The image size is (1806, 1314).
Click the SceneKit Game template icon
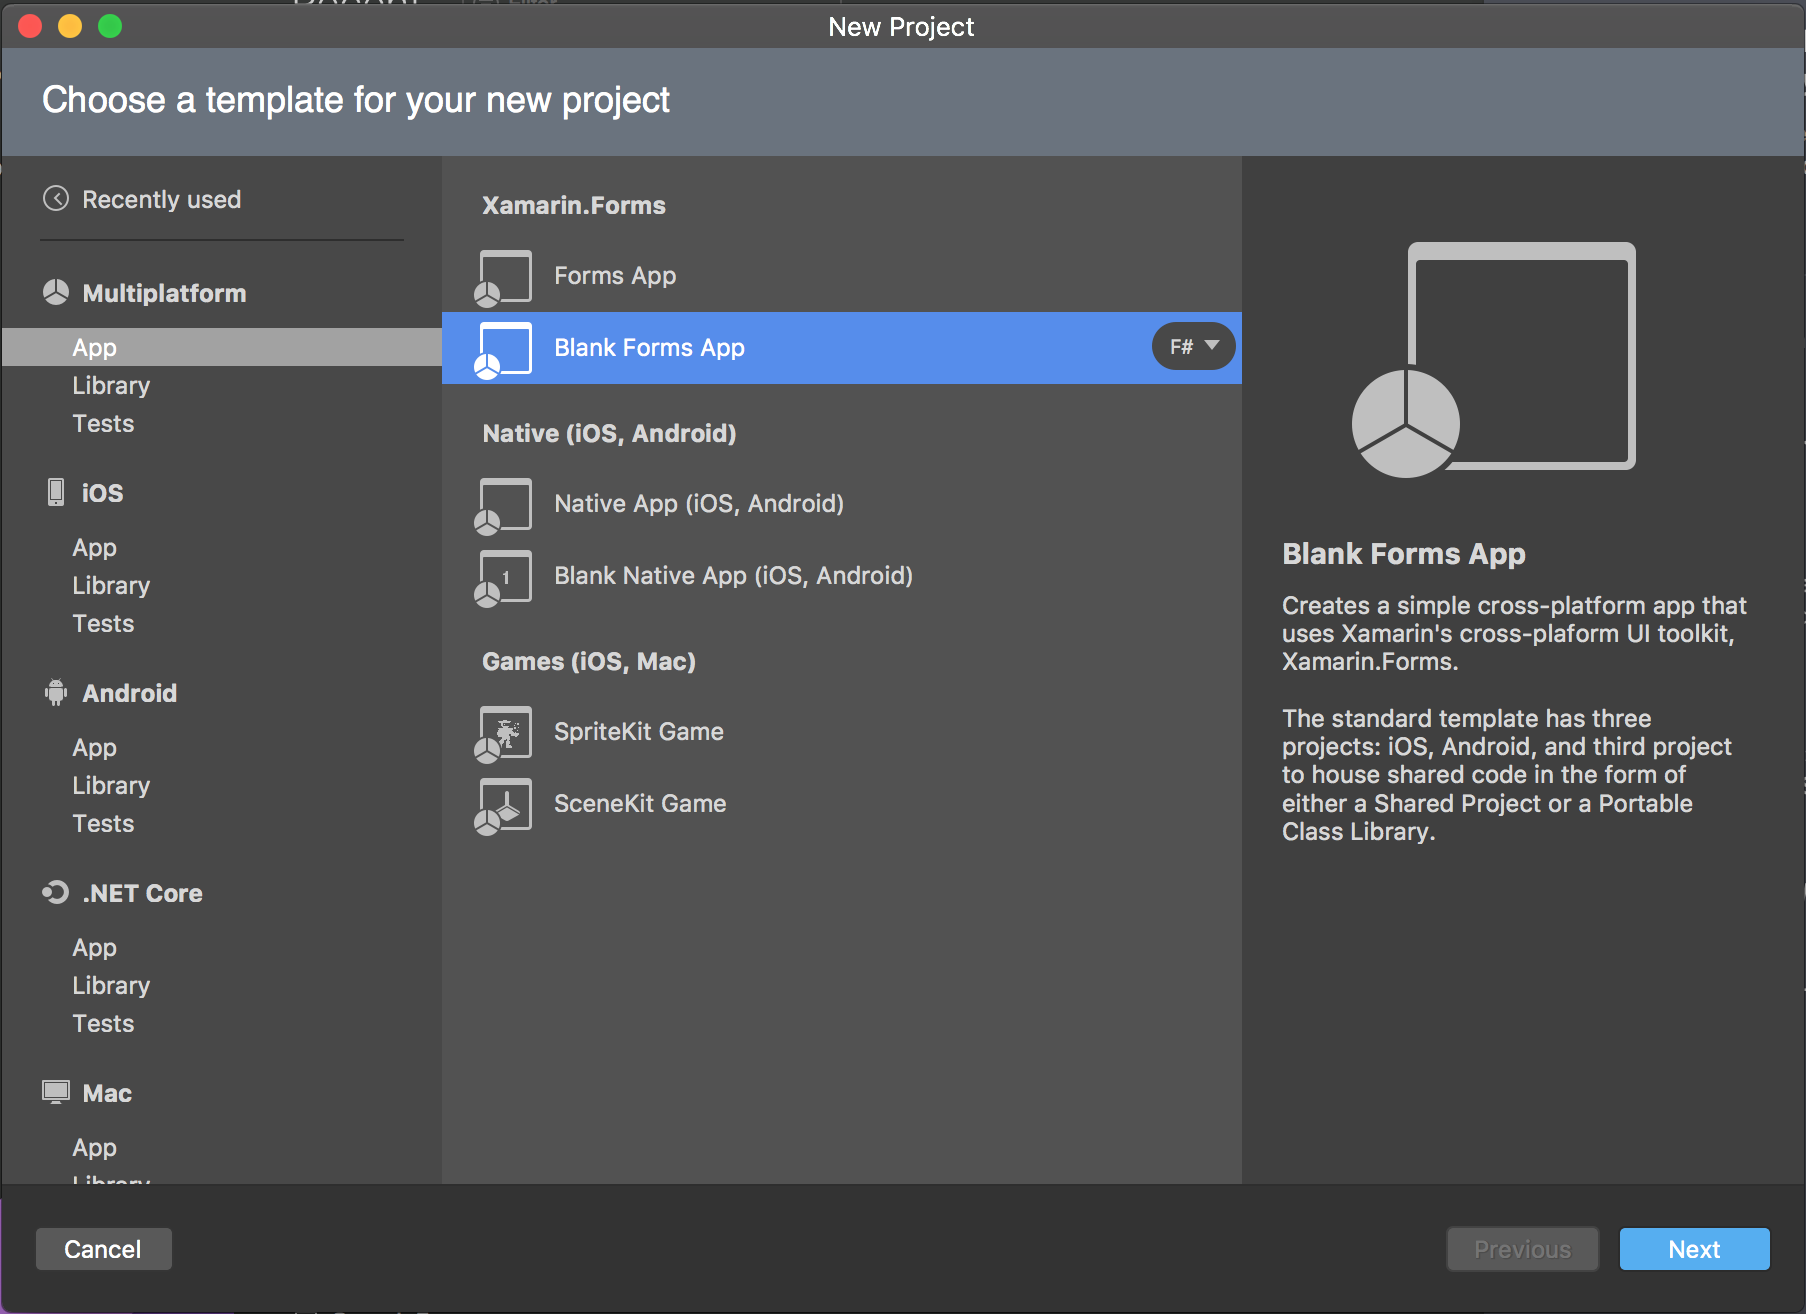point(503,806)
